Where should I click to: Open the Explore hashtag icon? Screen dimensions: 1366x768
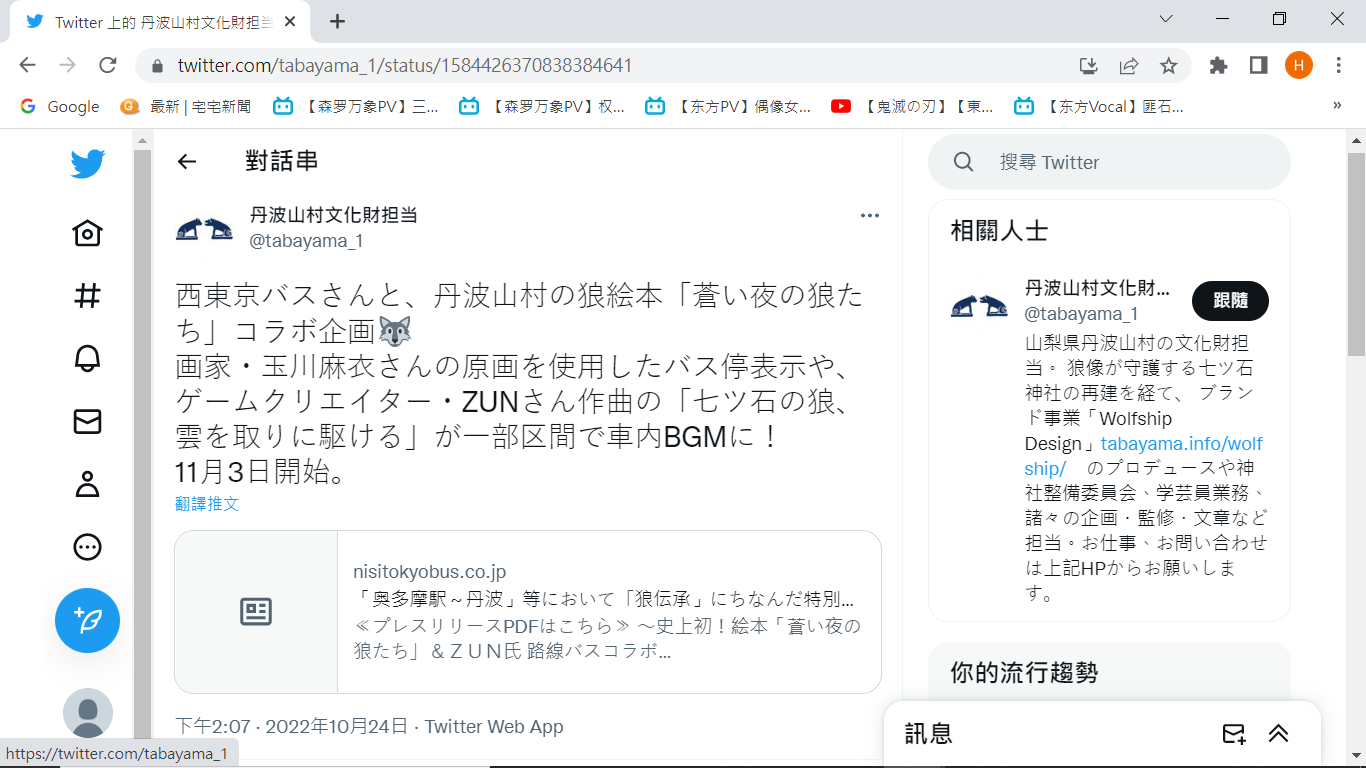click(88, 296)
